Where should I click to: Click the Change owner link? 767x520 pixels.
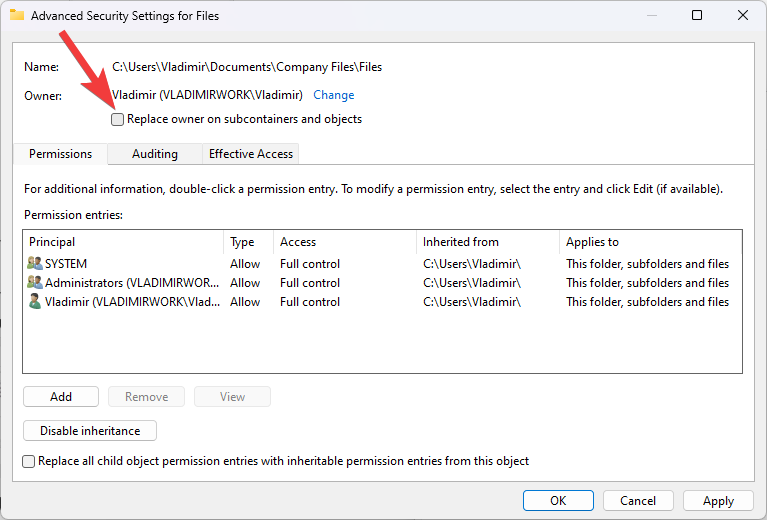point(333,95)
